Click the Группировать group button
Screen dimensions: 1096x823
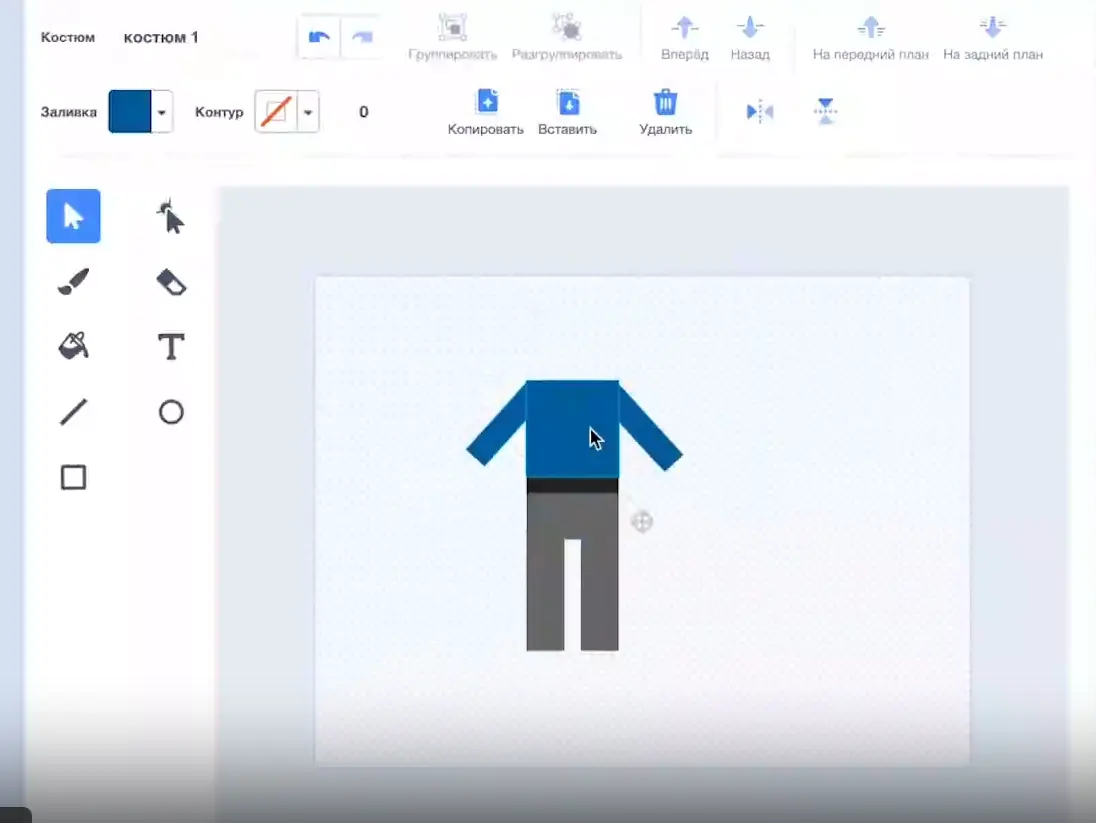tap(452, 38)
